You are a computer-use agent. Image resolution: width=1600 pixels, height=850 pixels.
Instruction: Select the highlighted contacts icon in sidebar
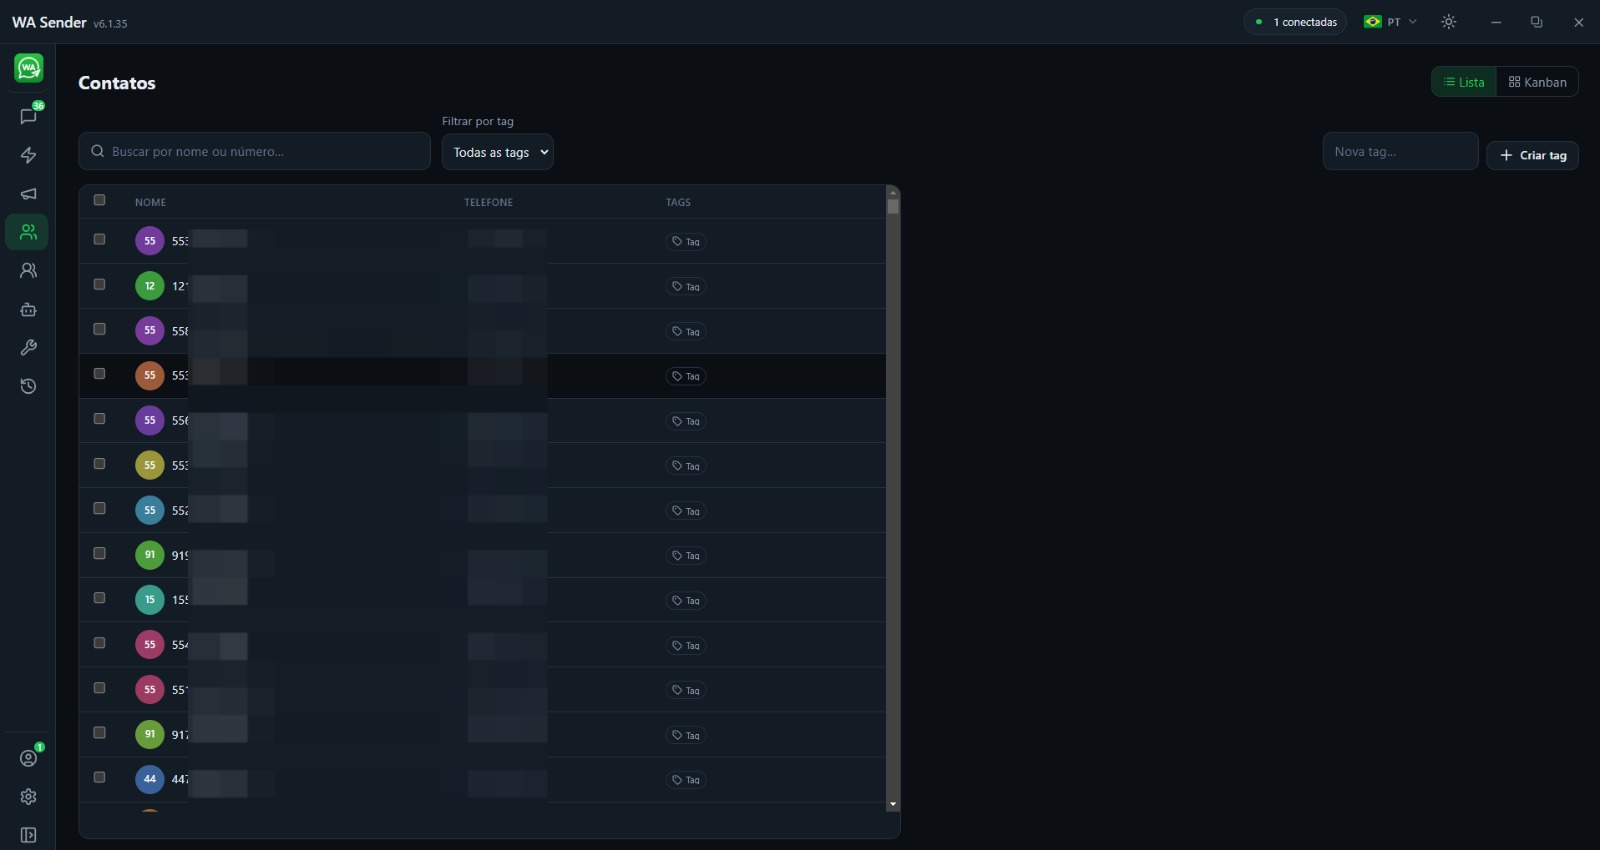pos(28,232)
